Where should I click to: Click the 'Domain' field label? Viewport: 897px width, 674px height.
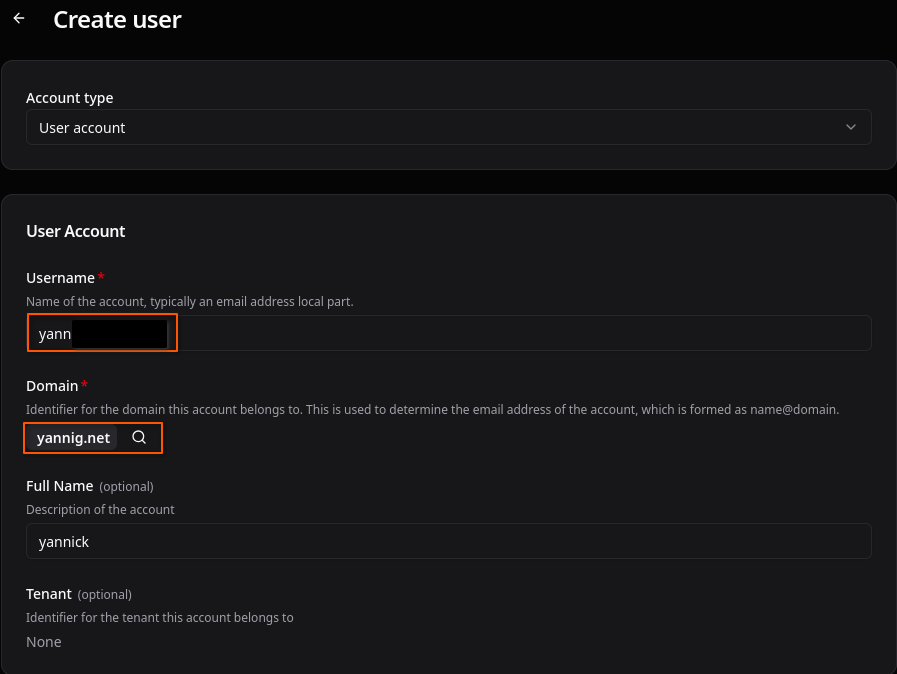click(x=52, y=385)
